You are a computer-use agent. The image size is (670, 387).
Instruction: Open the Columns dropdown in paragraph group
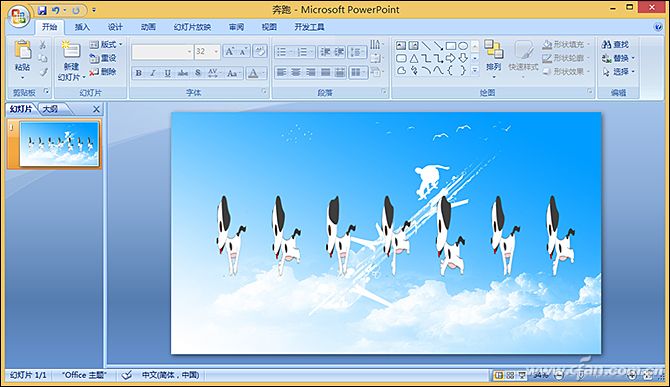click(x=358, y=73)
